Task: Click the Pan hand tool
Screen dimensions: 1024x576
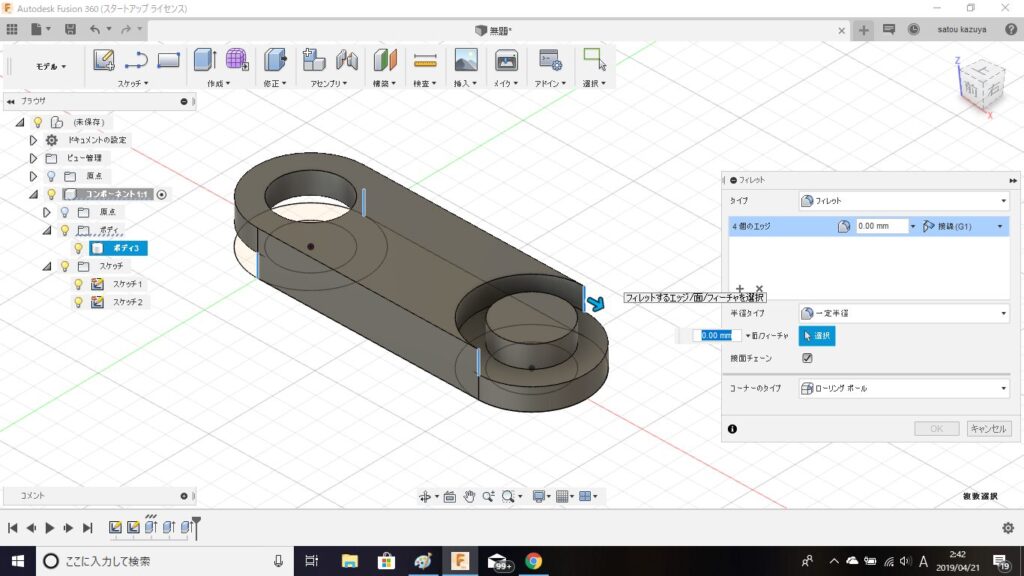Action: pos(469,497)
